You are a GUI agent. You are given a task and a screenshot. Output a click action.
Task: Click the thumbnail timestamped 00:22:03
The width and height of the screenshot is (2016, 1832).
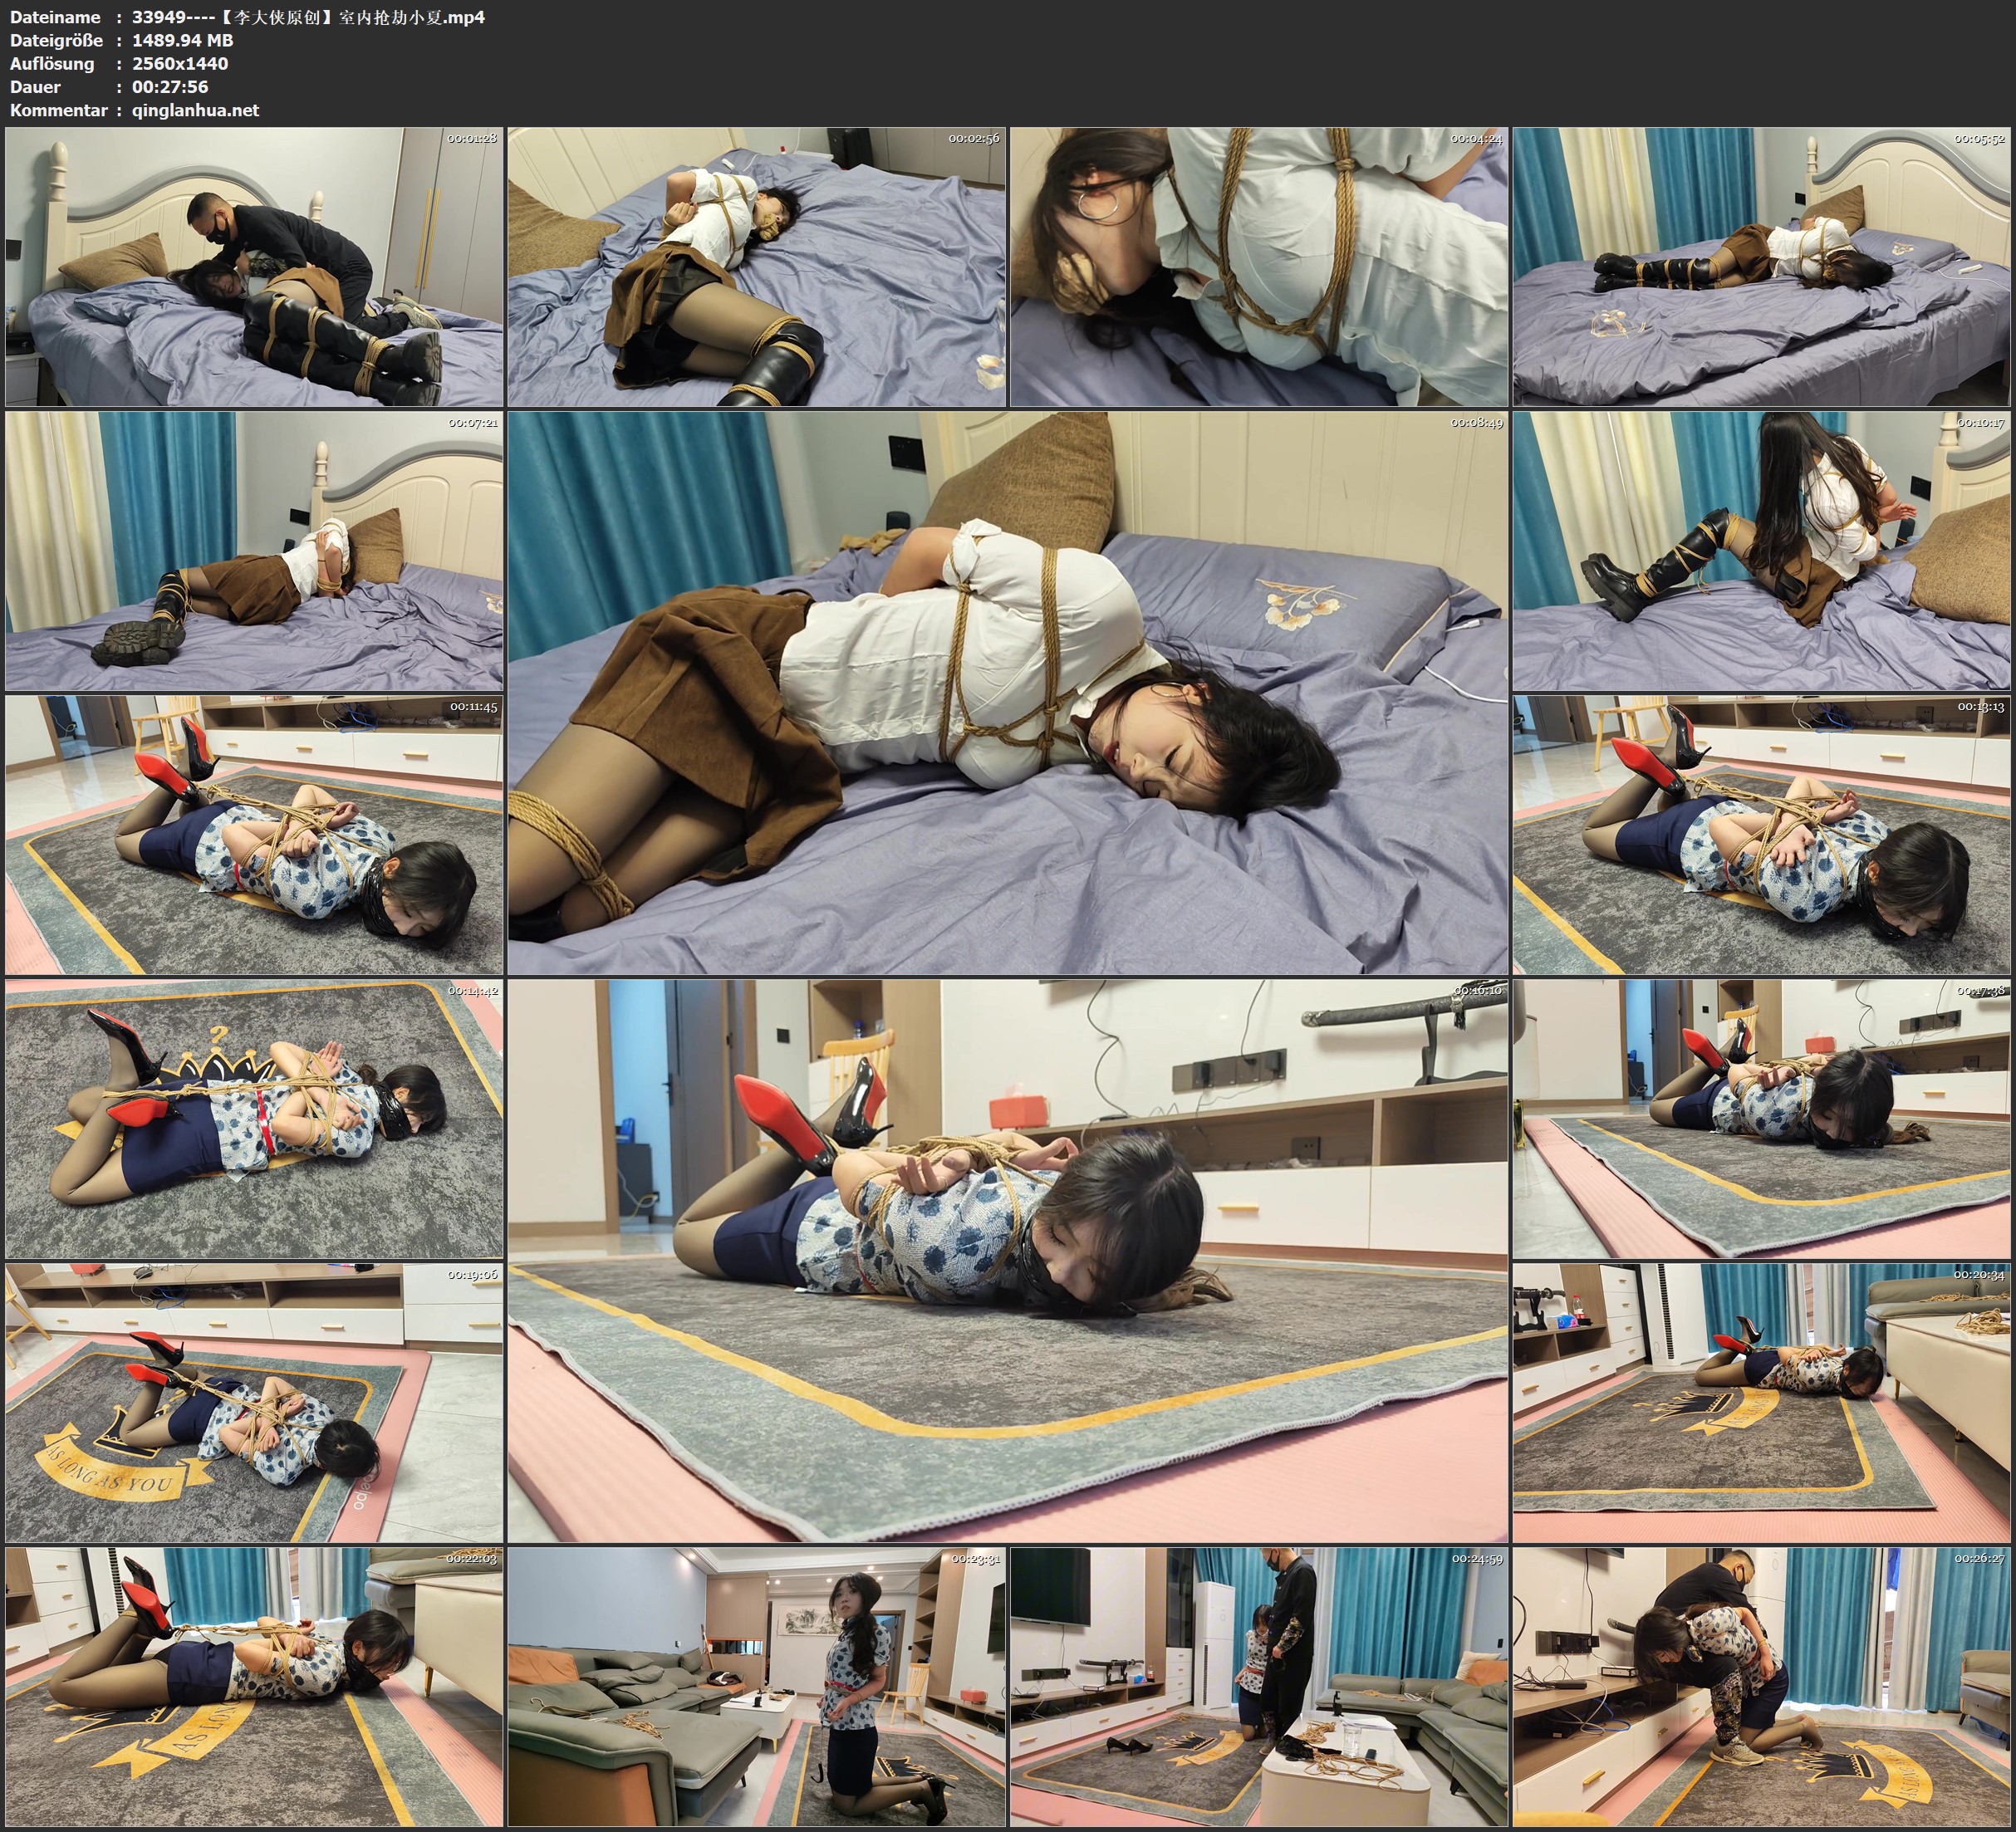tap(254, 1687)
